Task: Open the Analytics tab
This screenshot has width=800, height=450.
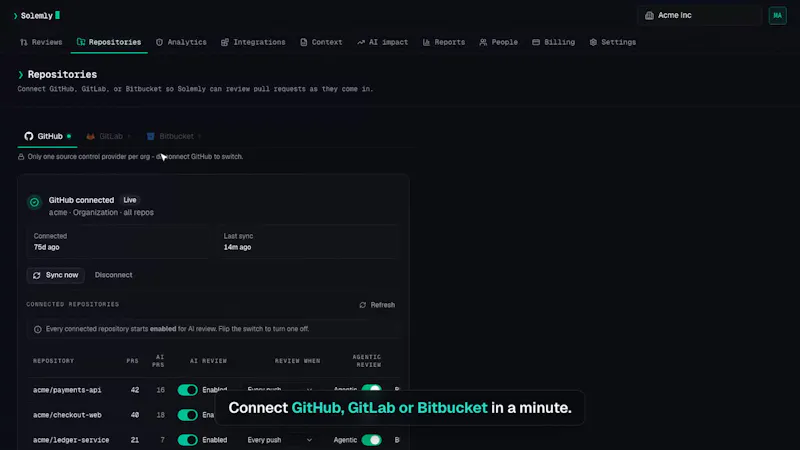Action: (x=181, y=42)
